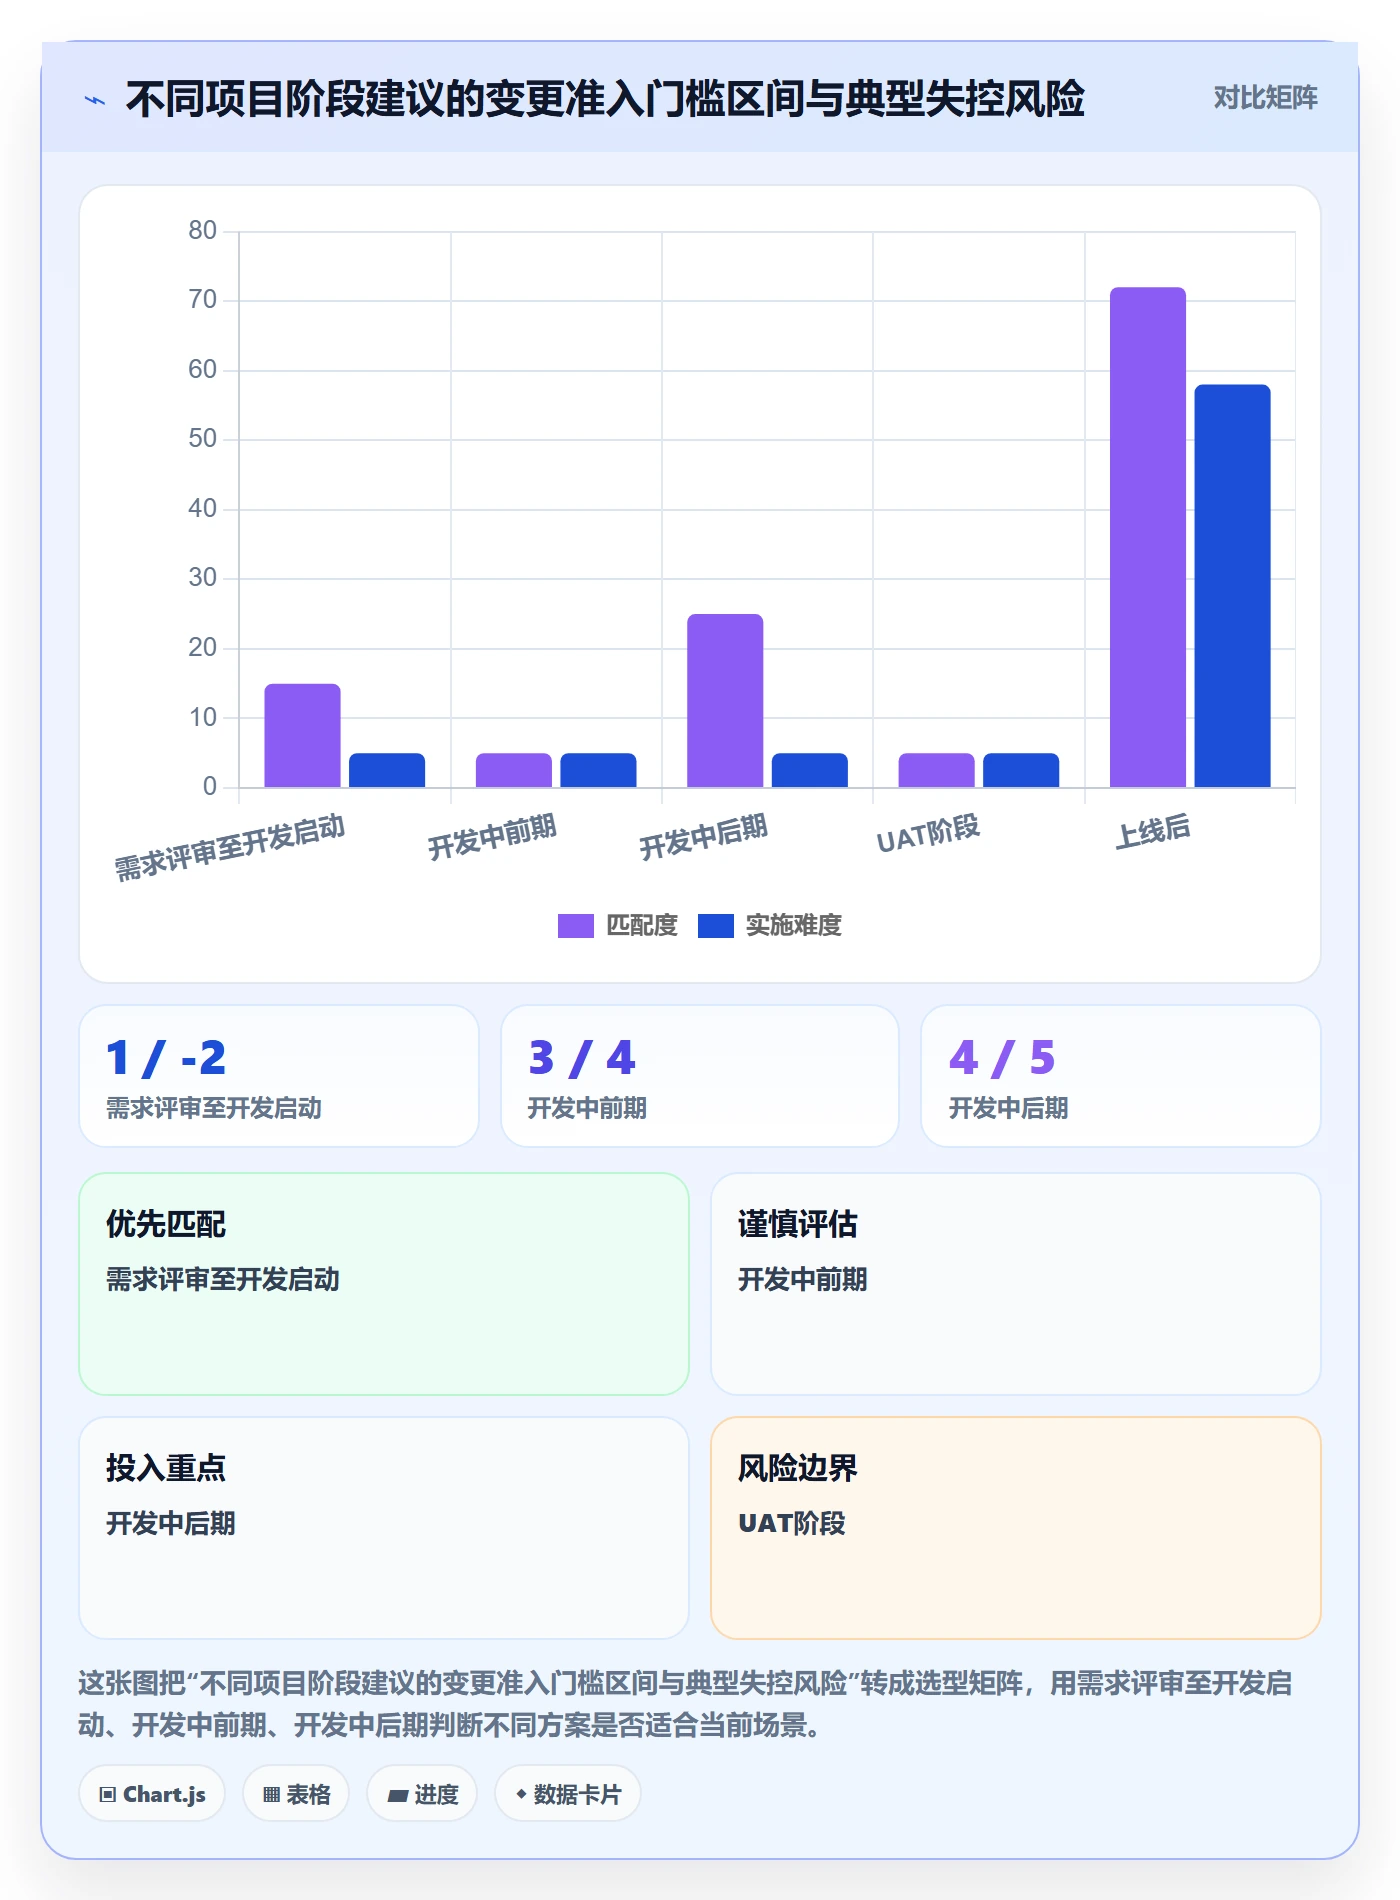Click the blue 需求评审至开发启动 bar in chart

[387, 770]
